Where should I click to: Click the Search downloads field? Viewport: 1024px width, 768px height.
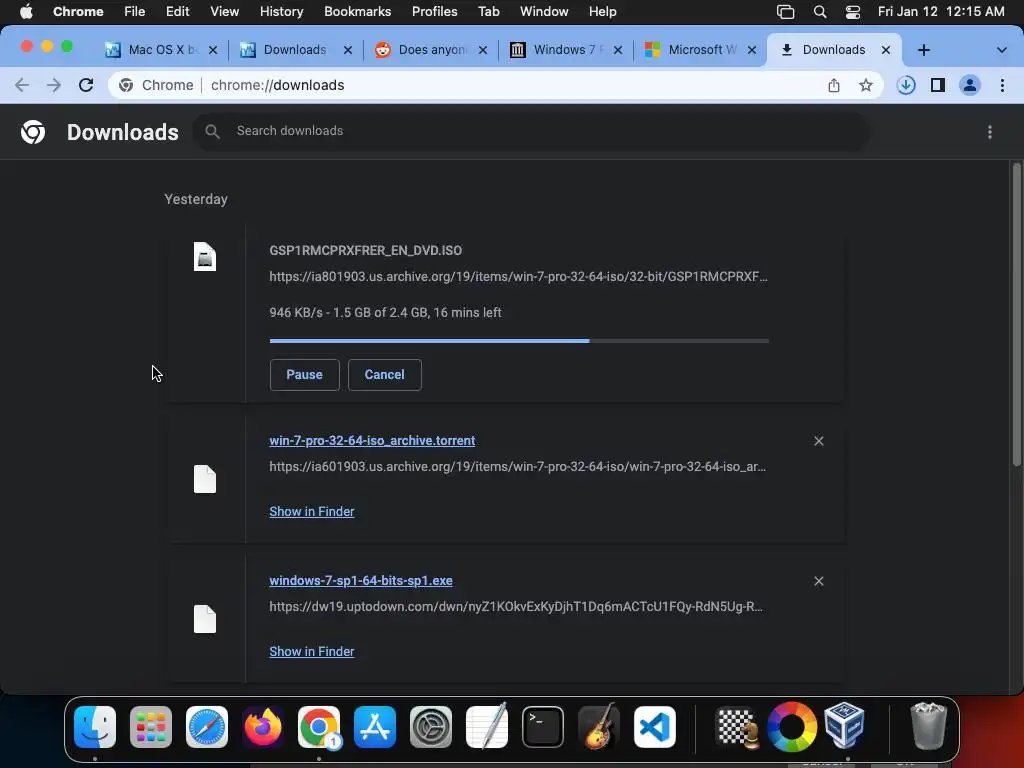[x=531, y=131]
